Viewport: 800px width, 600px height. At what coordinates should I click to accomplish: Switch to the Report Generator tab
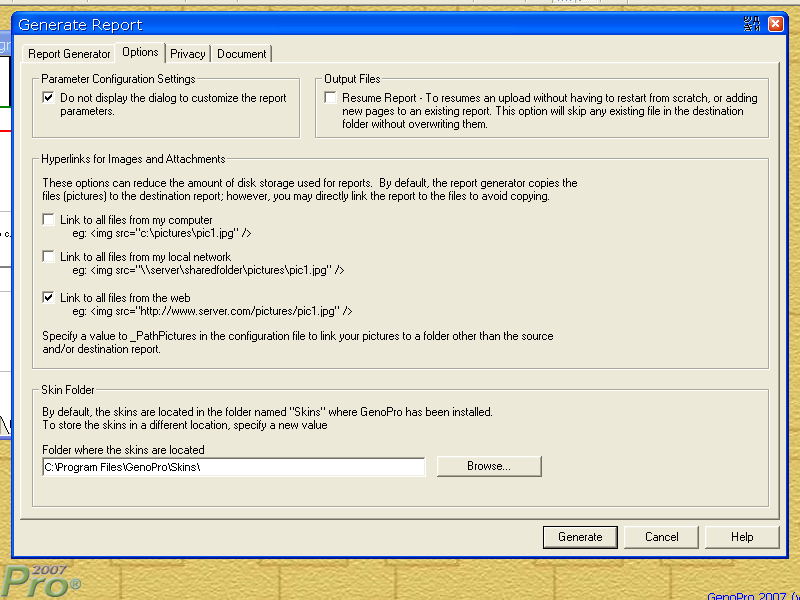pyautogui.click(x=69, y=54)
